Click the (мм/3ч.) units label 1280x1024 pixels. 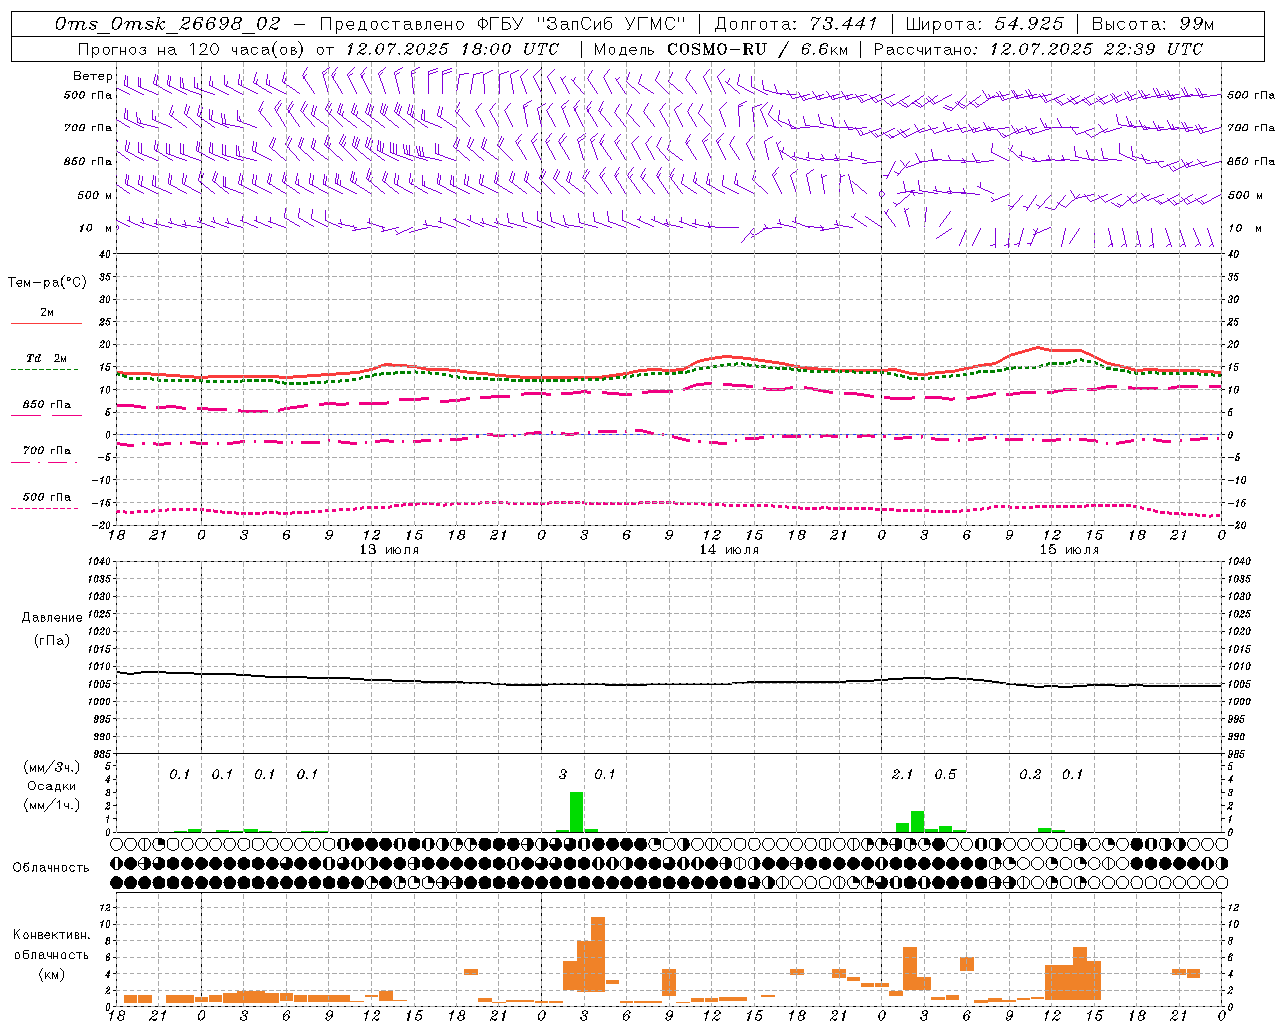coord(52,768)
